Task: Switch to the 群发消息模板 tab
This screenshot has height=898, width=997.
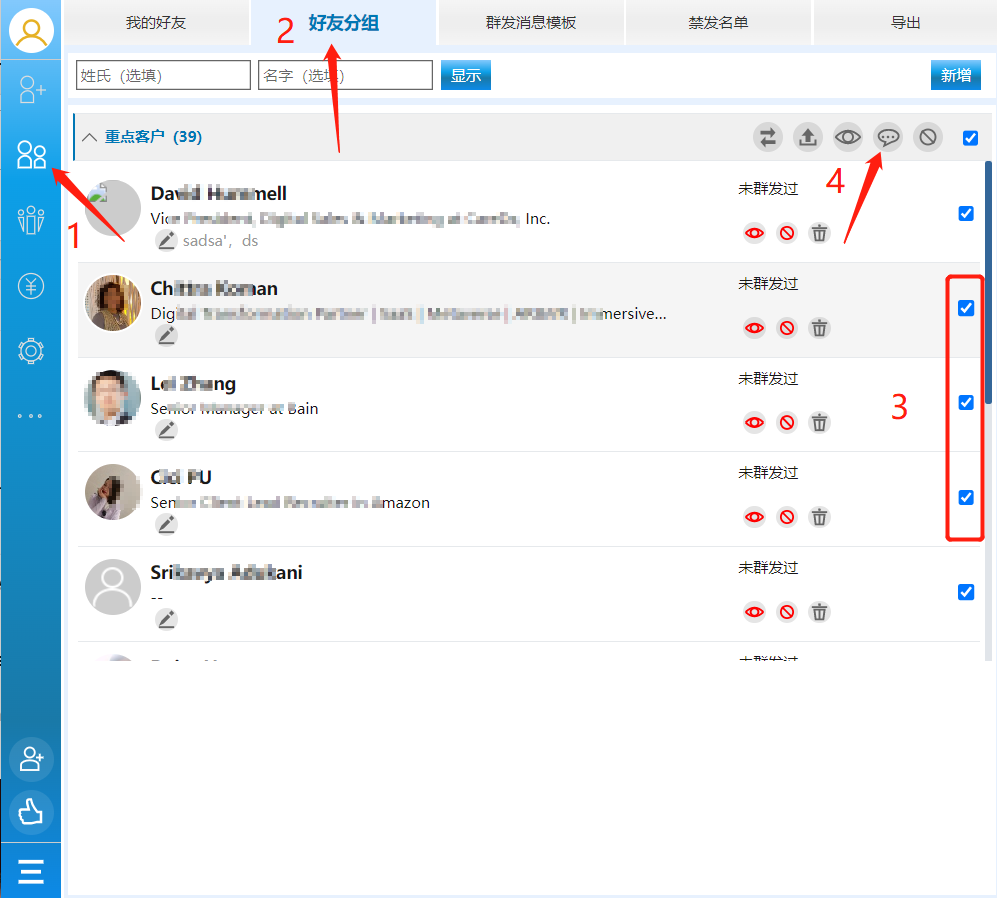Action: 531,22
